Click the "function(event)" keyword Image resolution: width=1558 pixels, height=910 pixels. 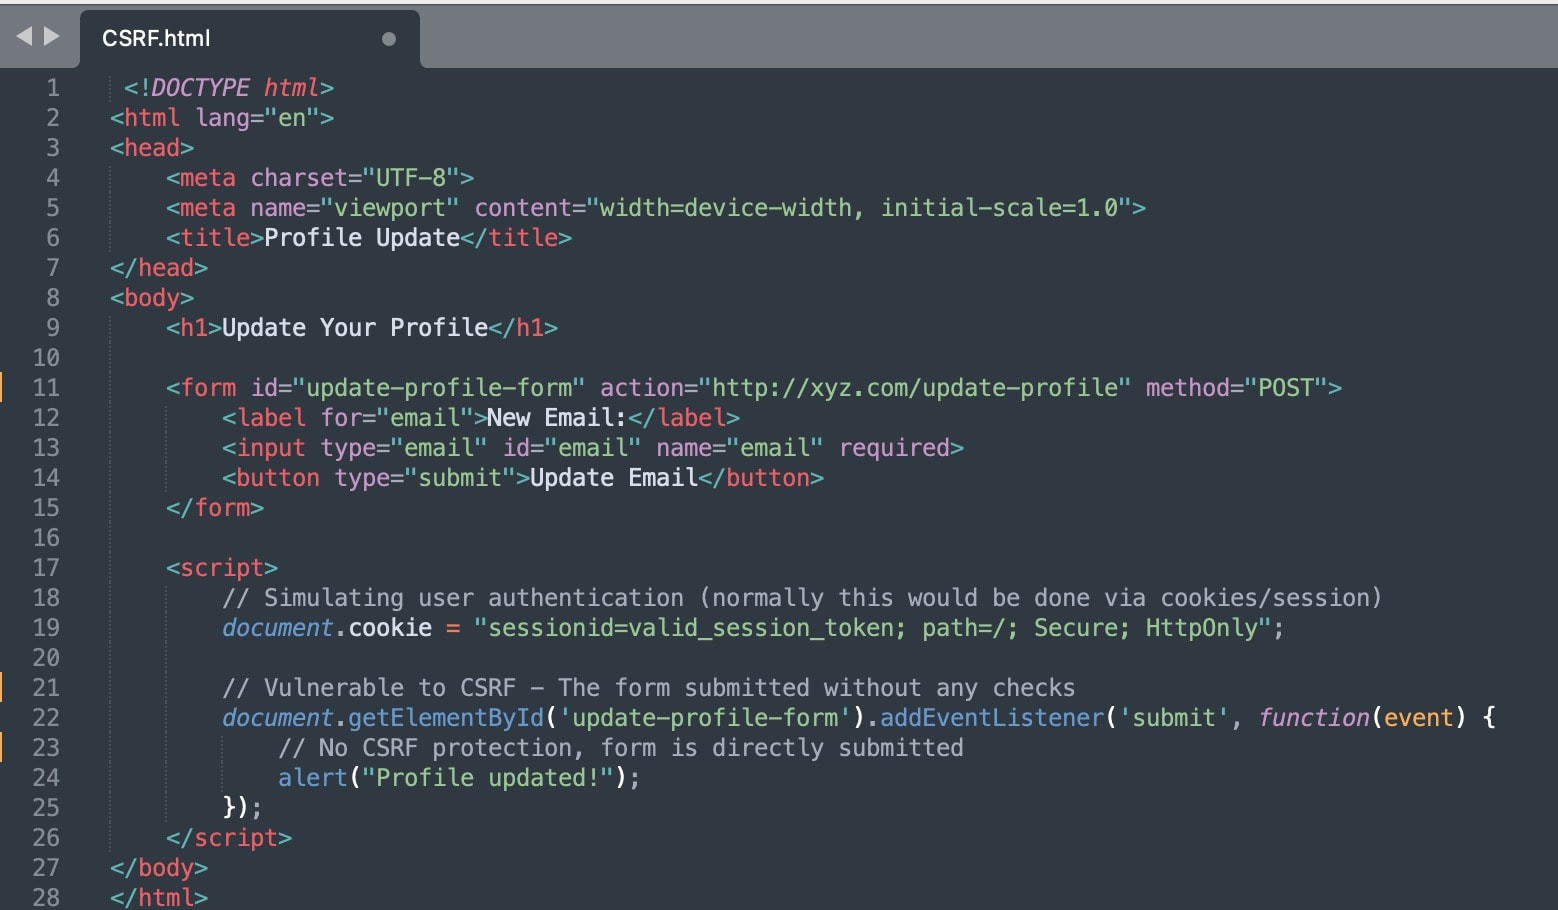pyautogui.click(x=1362, y=718)
